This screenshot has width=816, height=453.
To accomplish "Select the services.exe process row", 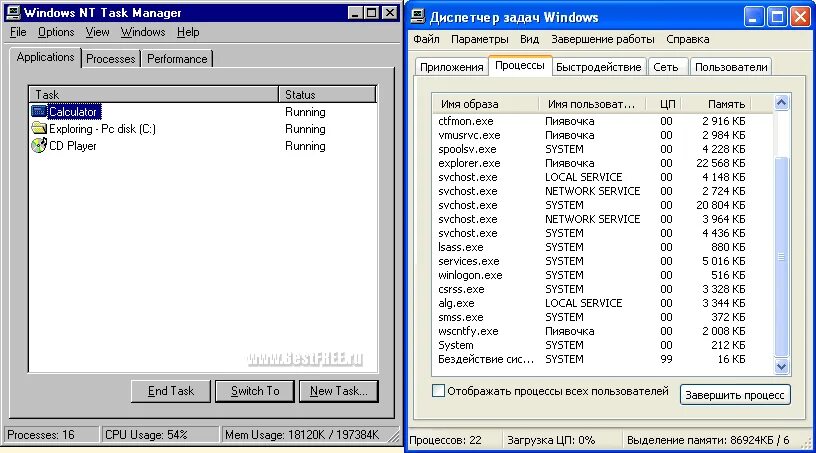I will tap(602, 261).
